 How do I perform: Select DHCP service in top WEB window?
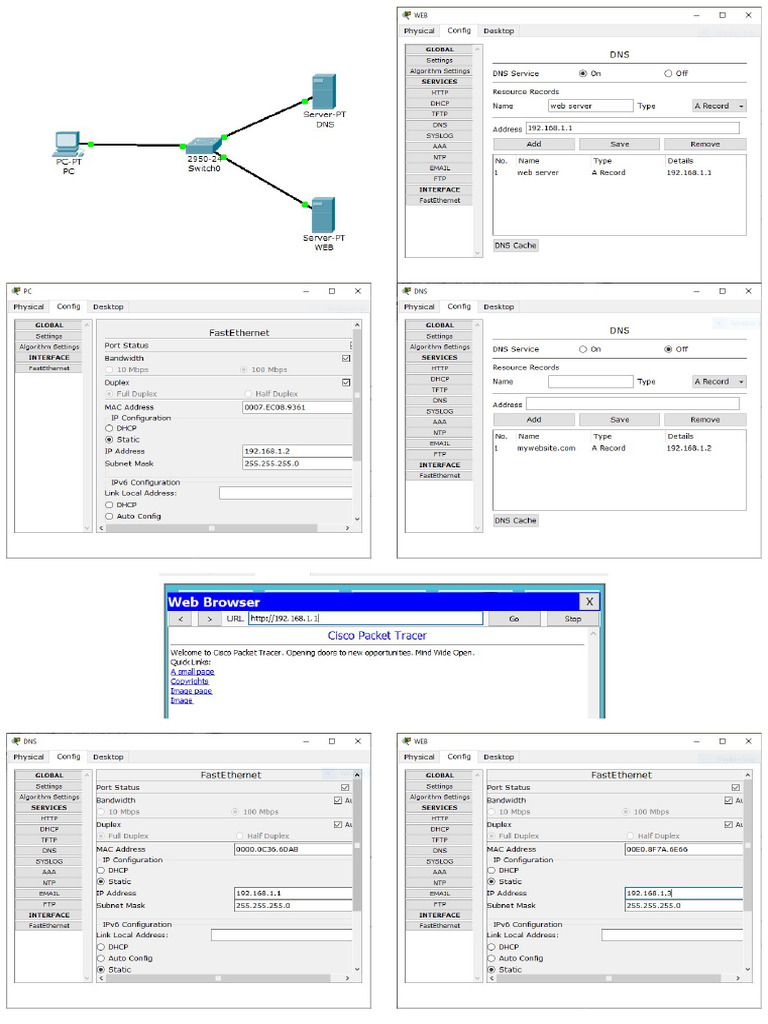[x=440, y=103]
